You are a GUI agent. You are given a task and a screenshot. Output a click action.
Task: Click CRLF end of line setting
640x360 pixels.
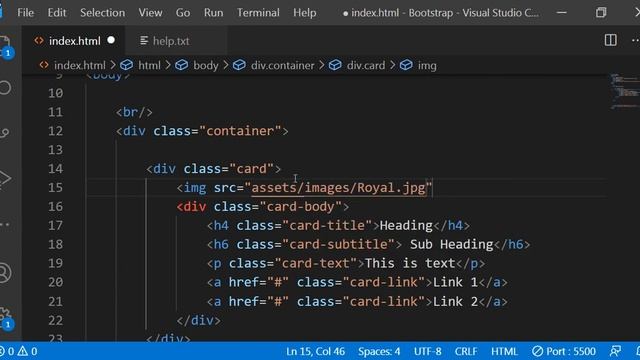click(466, 351)
